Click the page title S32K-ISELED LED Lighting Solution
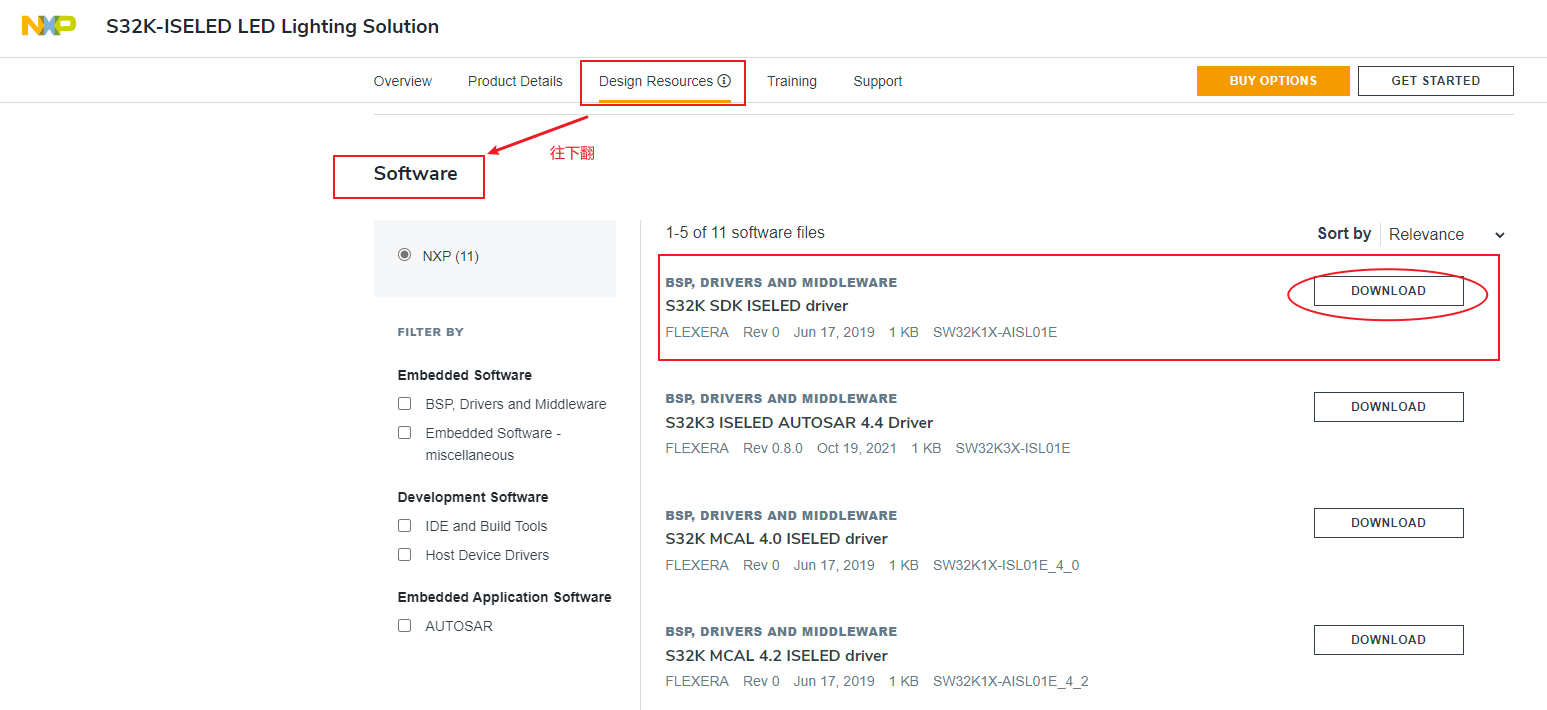Viewport: 1547px width, 710px height. [x=272, y=27]
